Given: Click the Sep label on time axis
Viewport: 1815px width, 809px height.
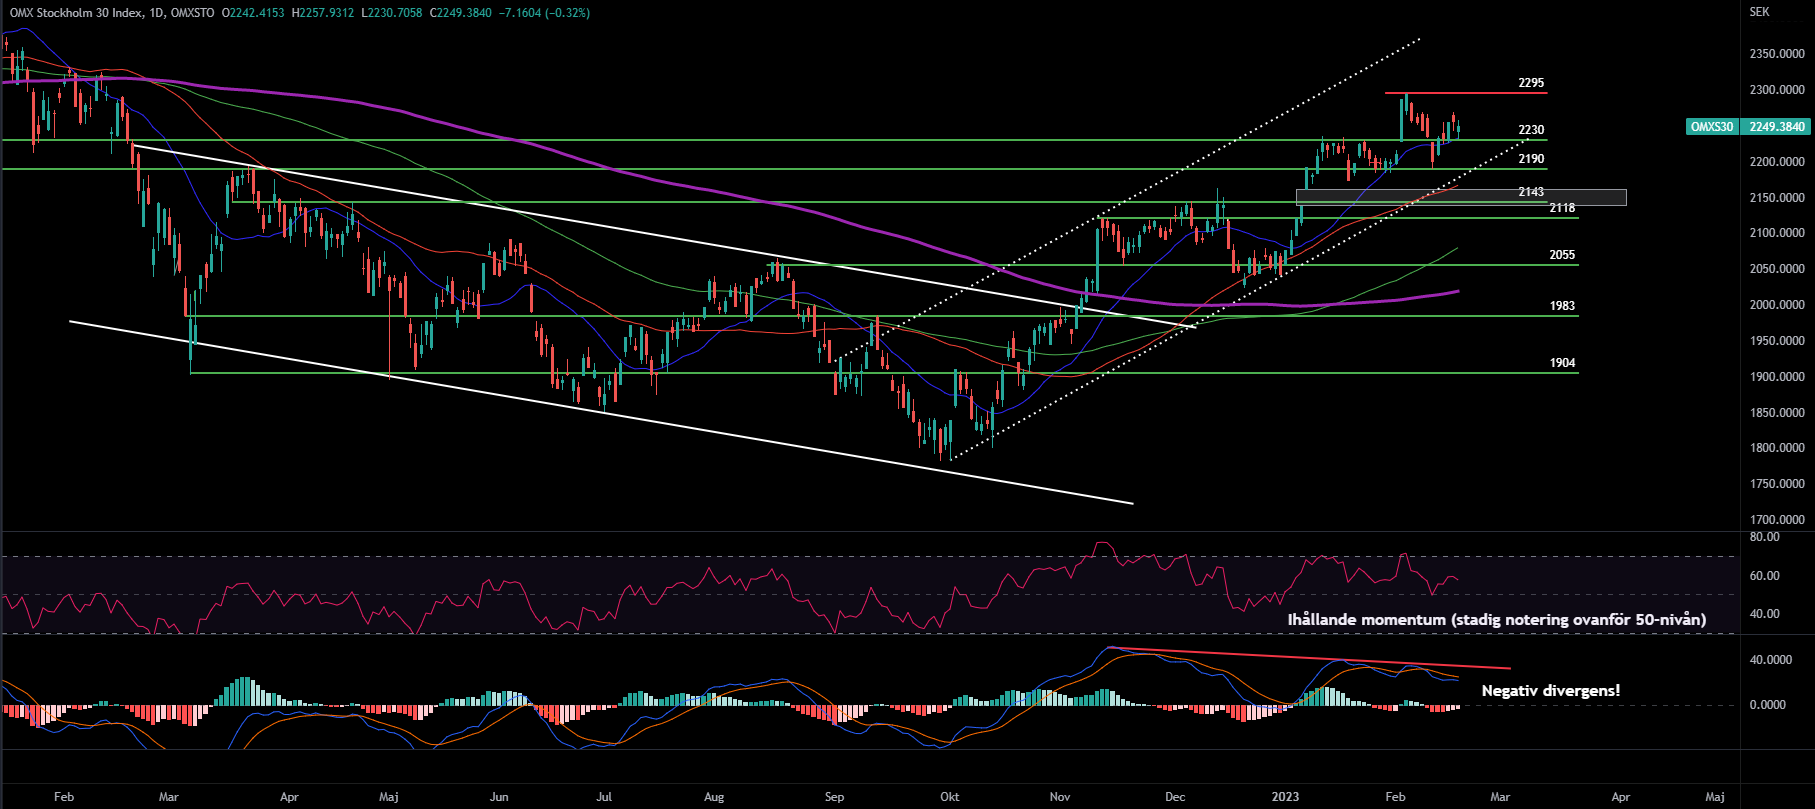Looking at the screenshot, I should coord(834,797).
